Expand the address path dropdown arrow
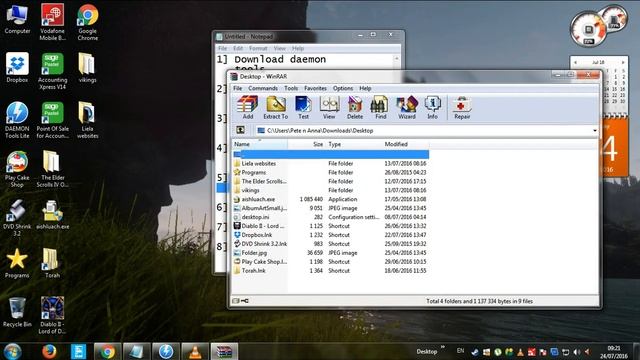Image resolution: width=640 pixels, height=360 pixels. pos(595,131)
